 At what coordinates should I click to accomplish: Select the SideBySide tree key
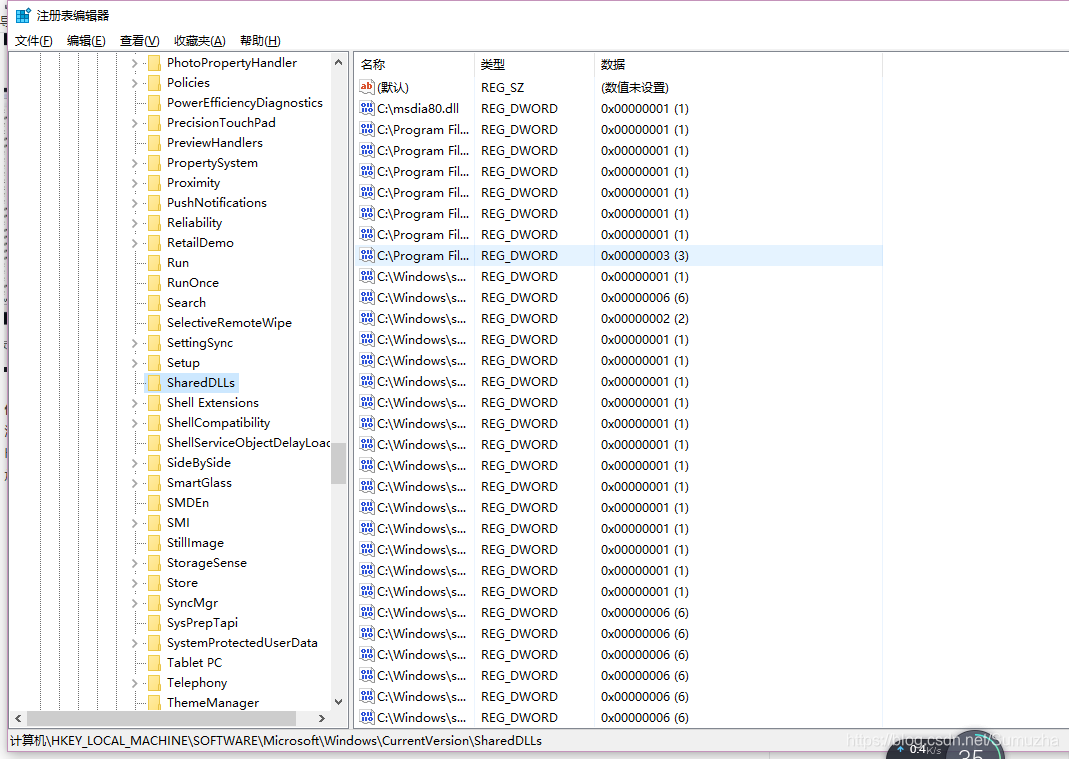coord(198,463)
